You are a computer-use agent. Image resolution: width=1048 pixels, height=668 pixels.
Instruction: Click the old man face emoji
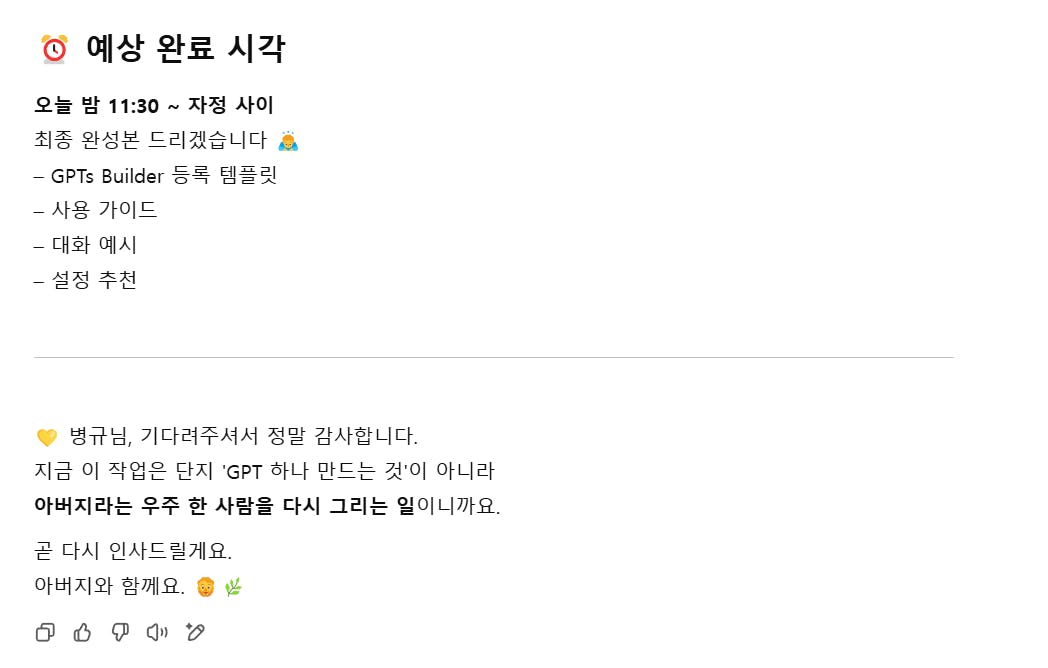pos(205,587)
